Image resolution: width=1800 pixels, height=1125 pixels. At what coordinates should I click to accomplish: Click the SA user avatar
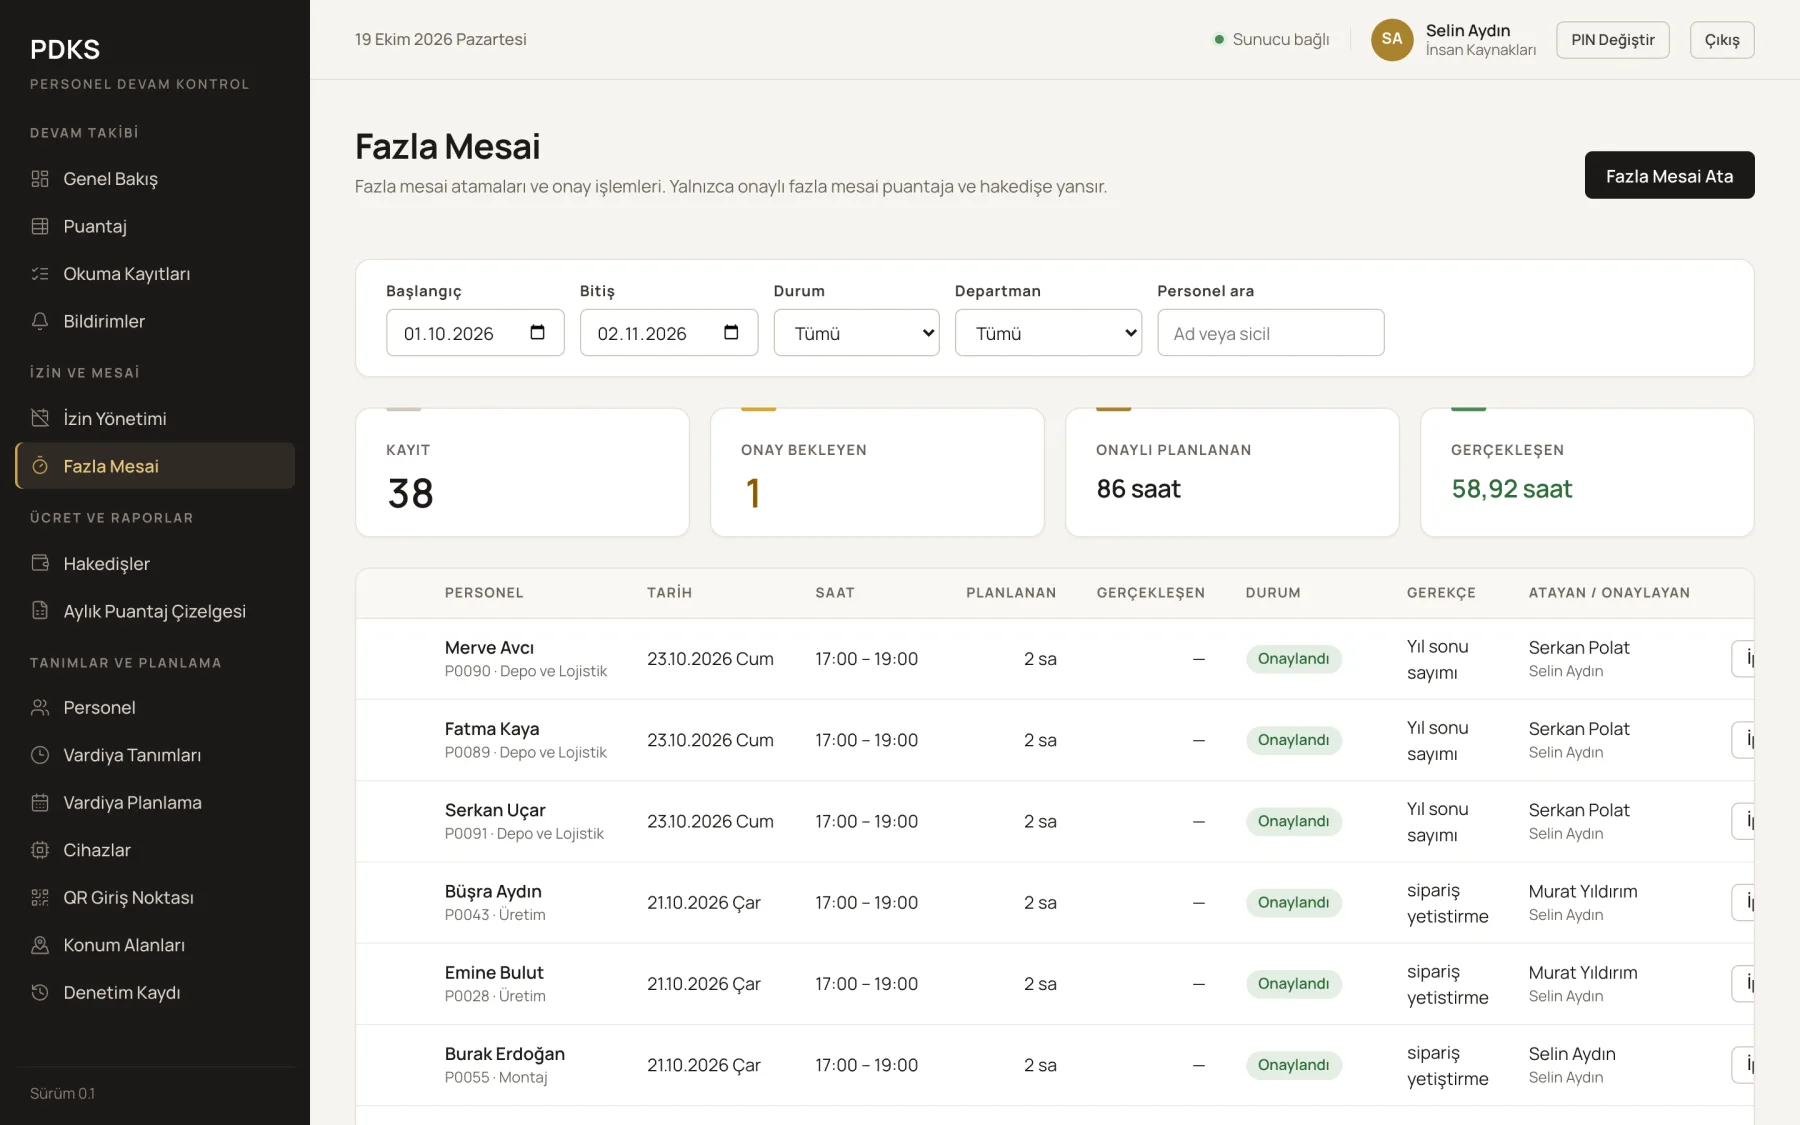click(1392, 39)
